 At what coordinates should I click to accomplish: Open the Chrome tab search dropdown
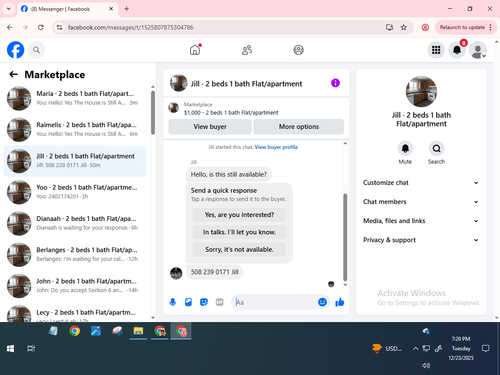9,9
